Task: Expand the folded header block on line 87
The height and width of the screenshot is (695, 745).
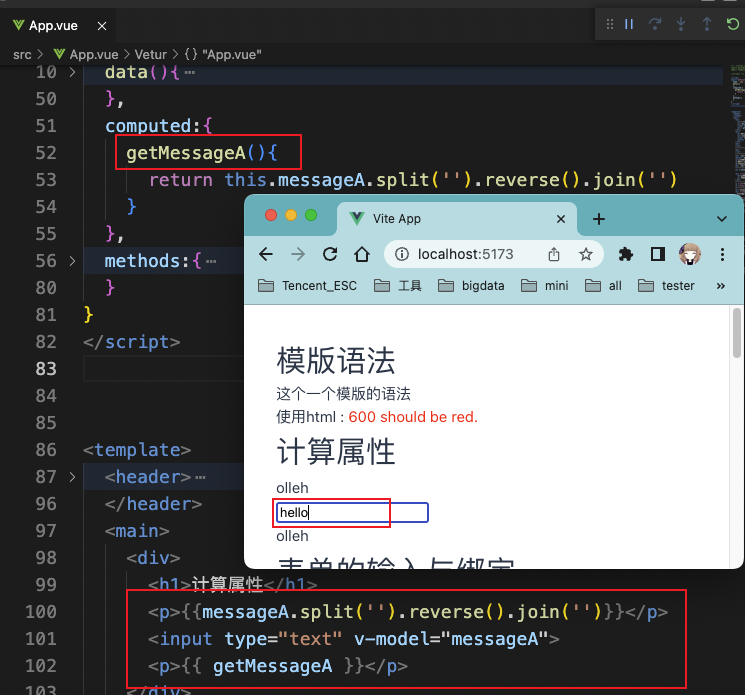Action: pos(72,476)
